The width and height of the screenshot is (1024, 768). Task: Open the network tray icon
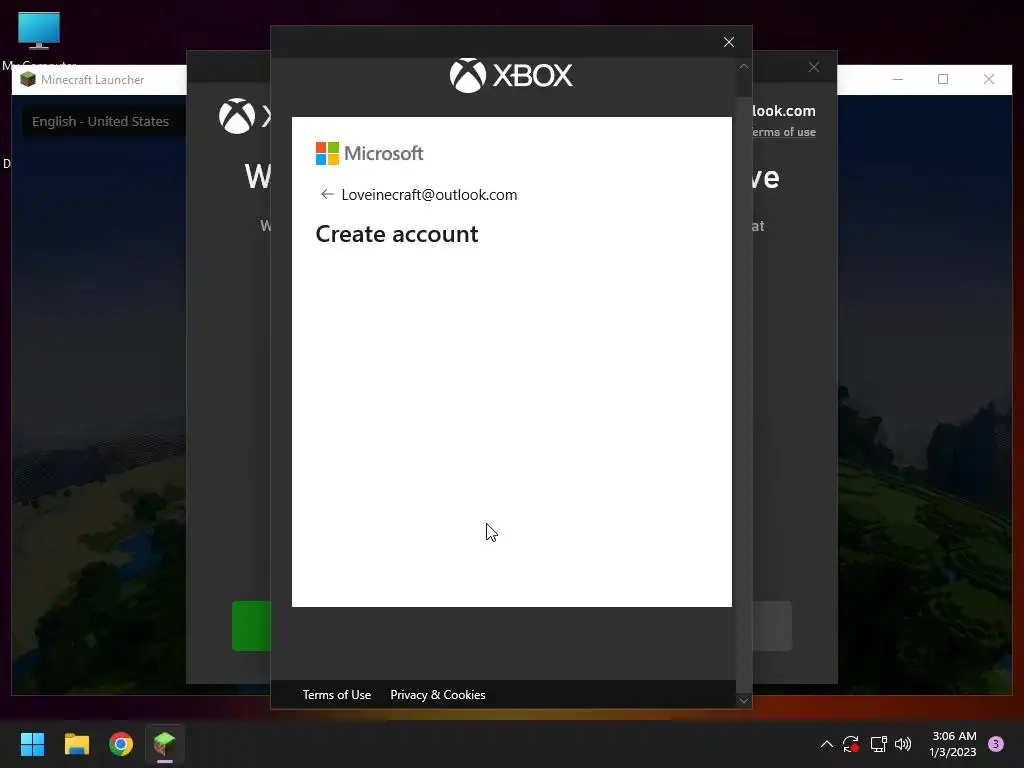878,744
